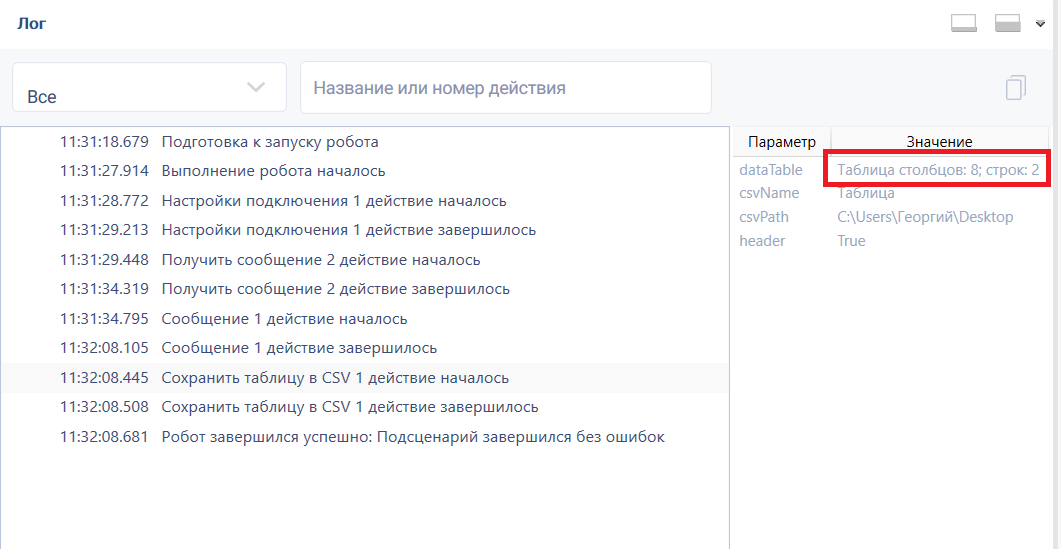The width and height of the screenshot is (1061, 549).
Task: Select 'Настройки подключения 1 действие началось' entry
Action: pyautogui.click(x=365, y=201)
